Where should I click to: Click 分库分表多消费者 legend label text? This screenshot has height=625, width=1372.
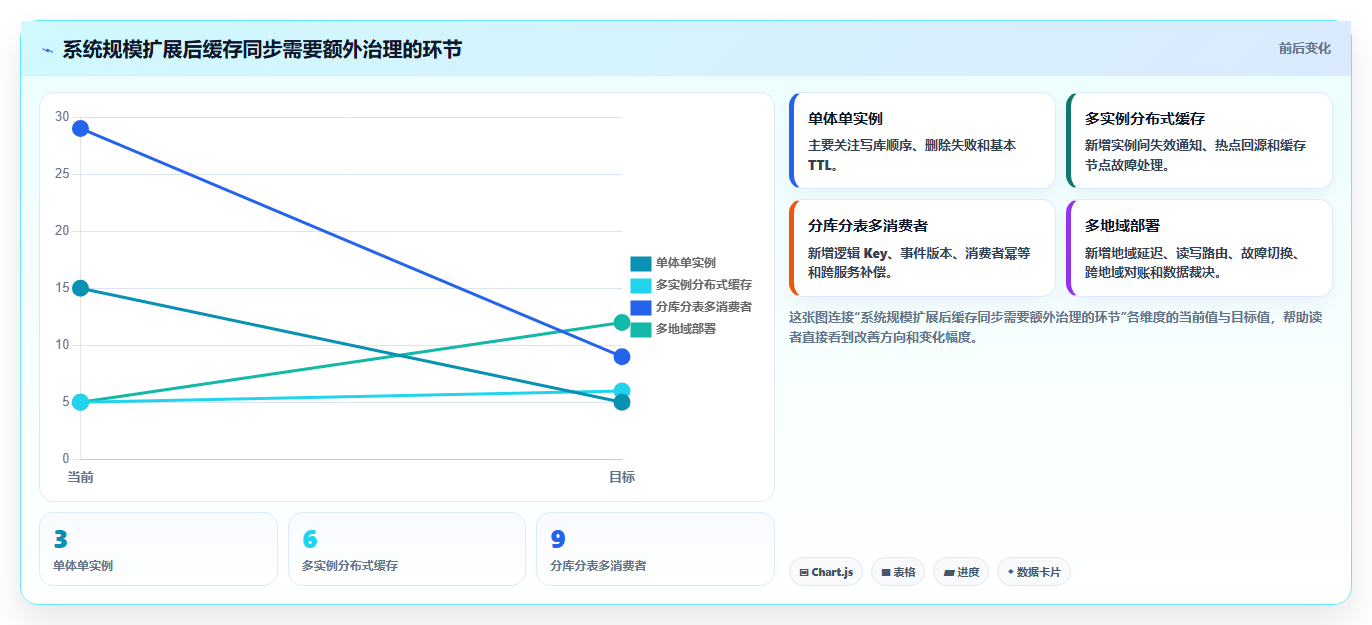[x=704, y=307]
